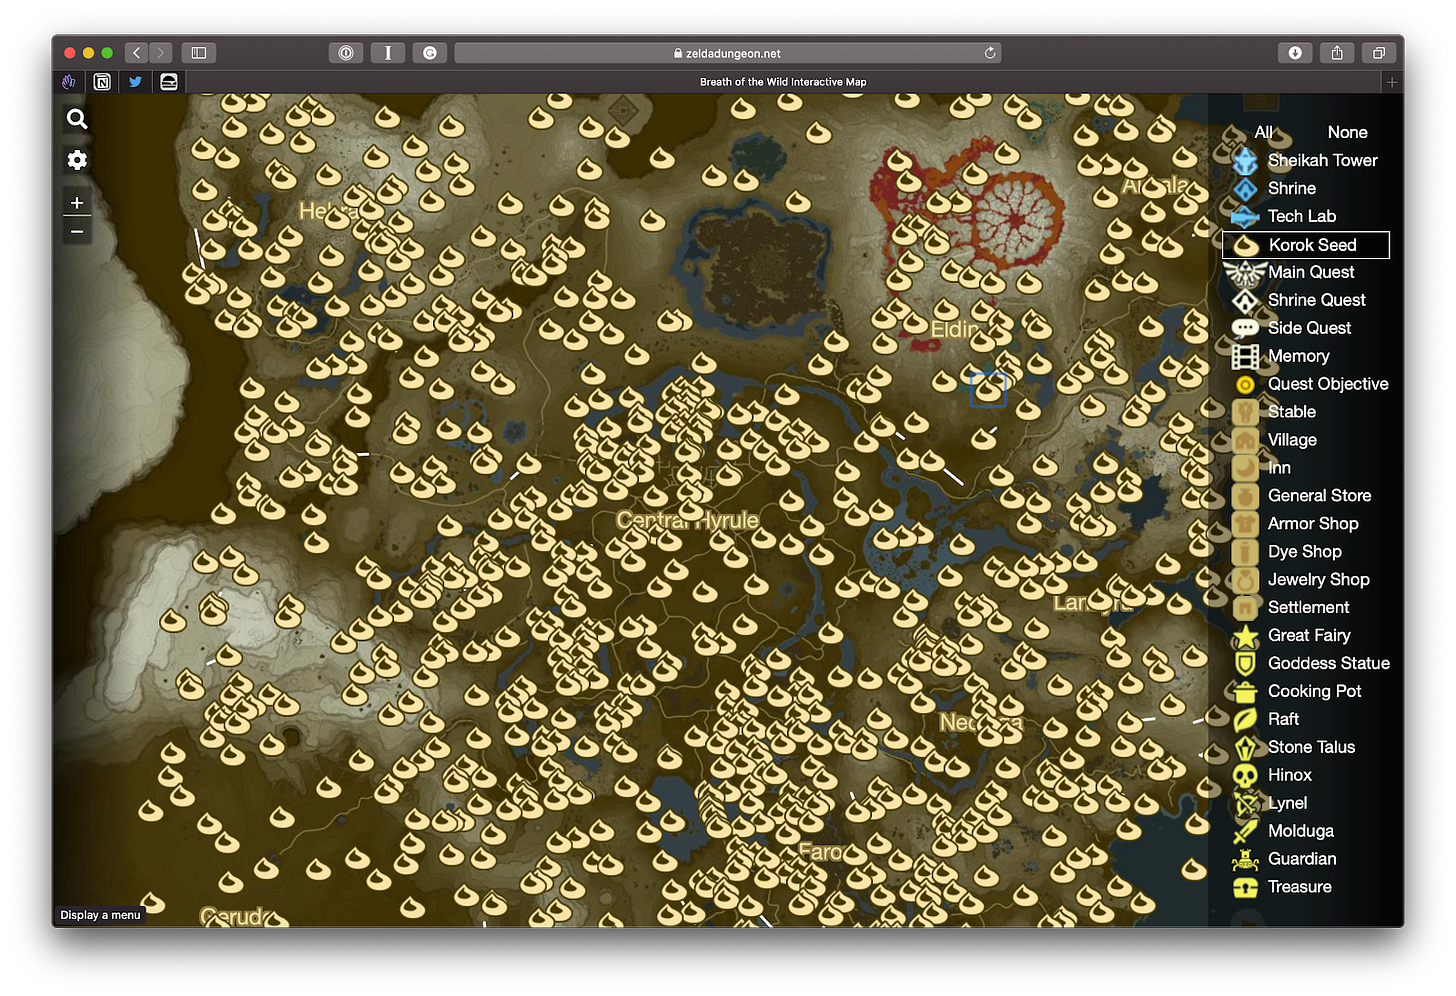This screenshot has height=996, width=1456.
Task: Toggle Treasure chest icon
Action: 1245,887
